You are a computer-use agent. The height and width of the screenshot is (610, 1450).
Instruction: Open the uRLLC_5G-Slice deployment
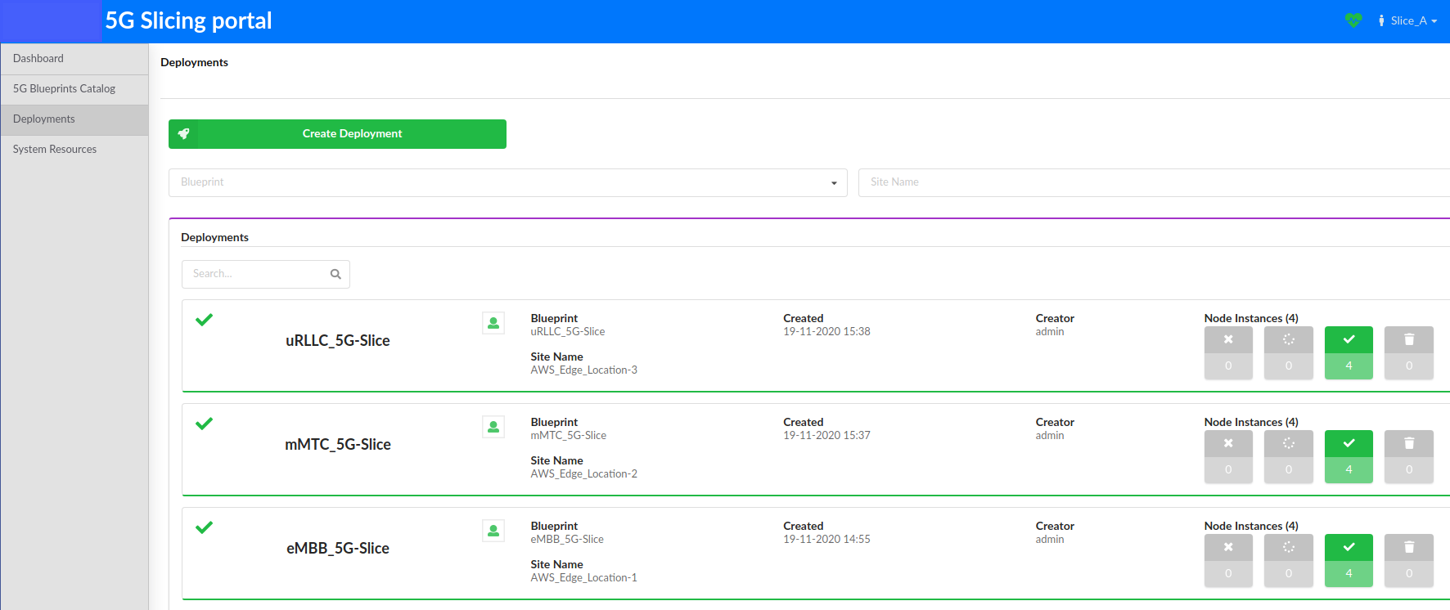338,341
